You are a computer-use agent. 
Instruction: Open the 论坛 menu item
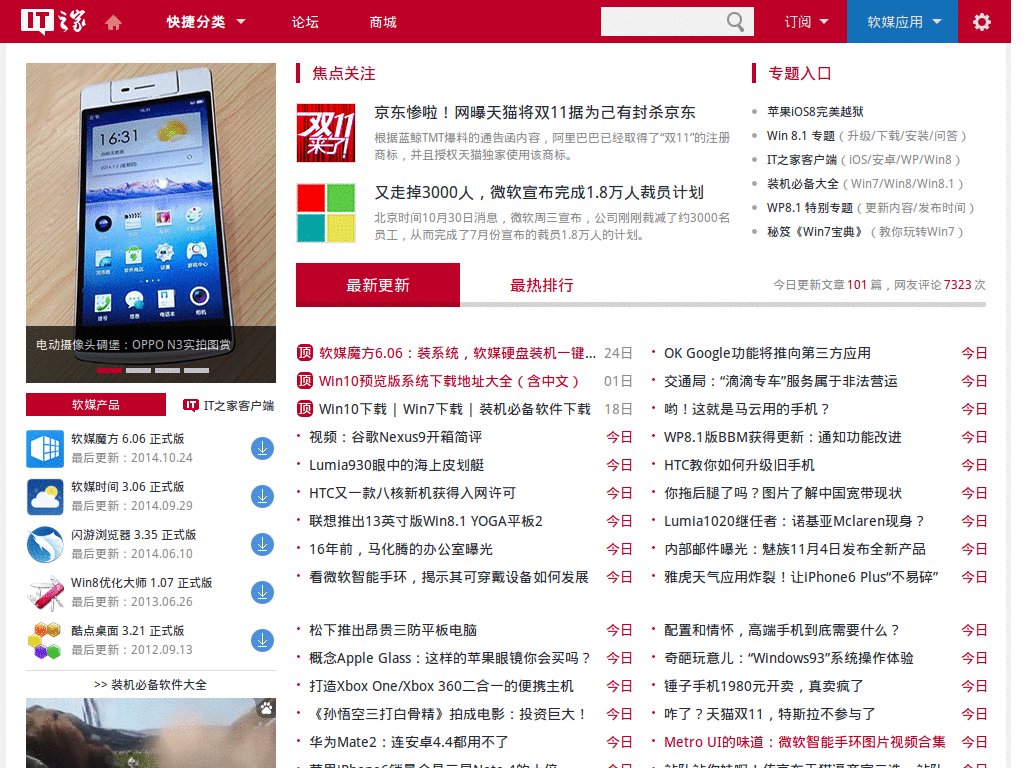(305, 22)
